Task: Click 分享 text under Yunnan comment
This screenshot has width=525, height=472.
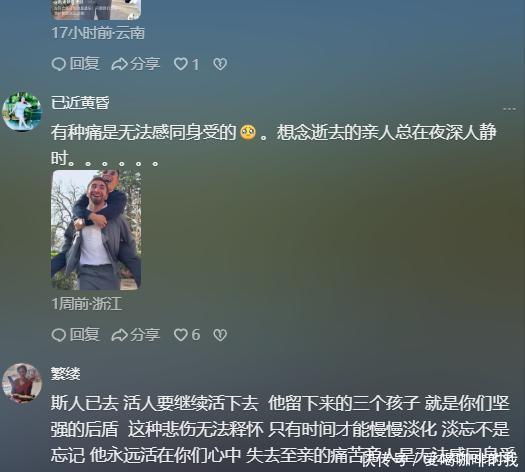Action: pyautogui.click(x=145, y=64)
